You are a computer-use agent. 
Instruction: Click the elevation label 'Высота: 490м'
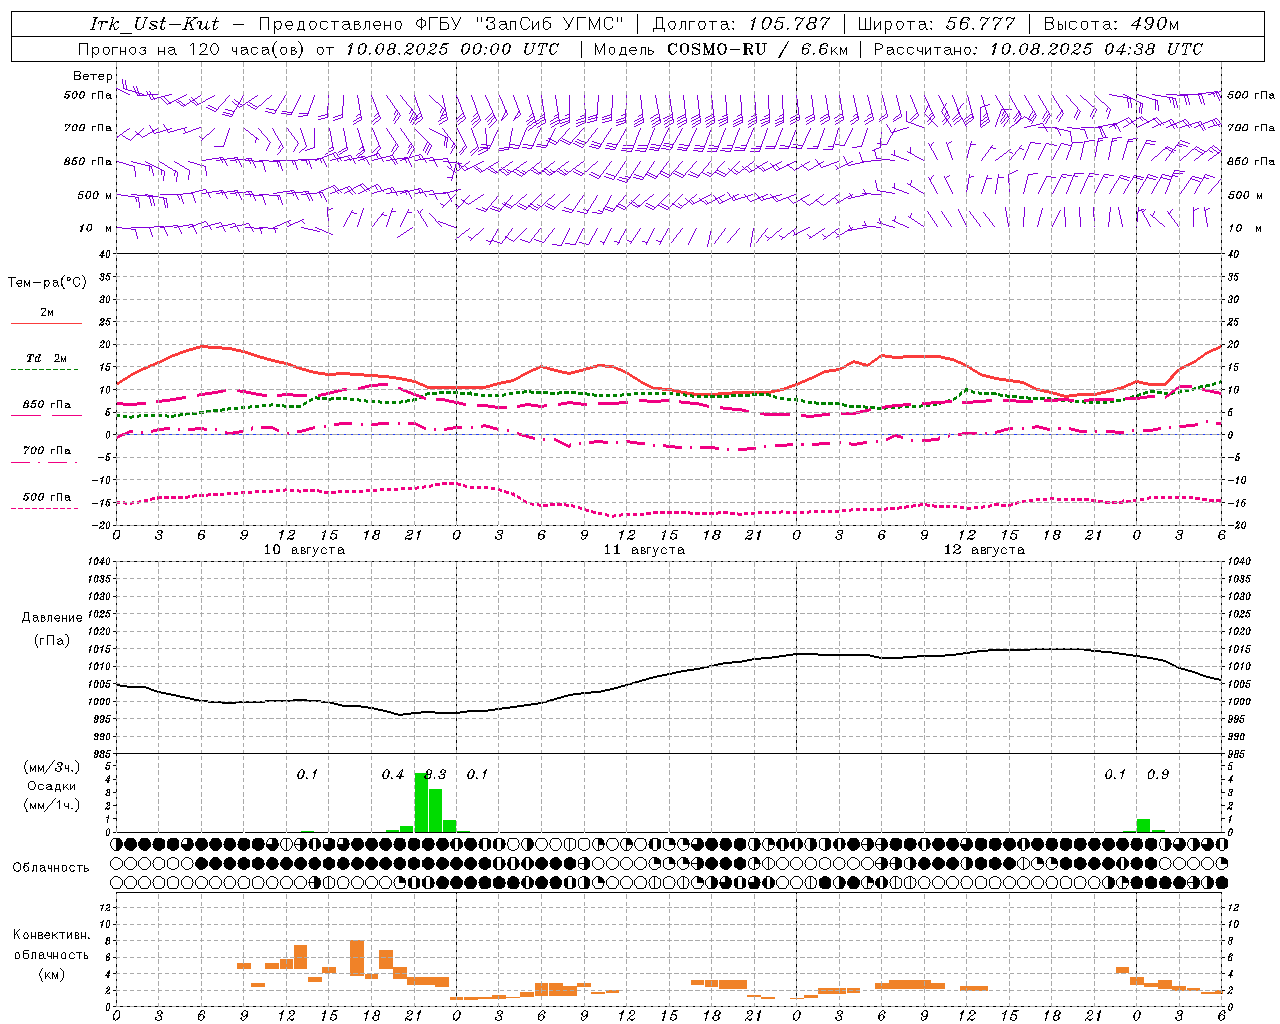pos(1112,24)
